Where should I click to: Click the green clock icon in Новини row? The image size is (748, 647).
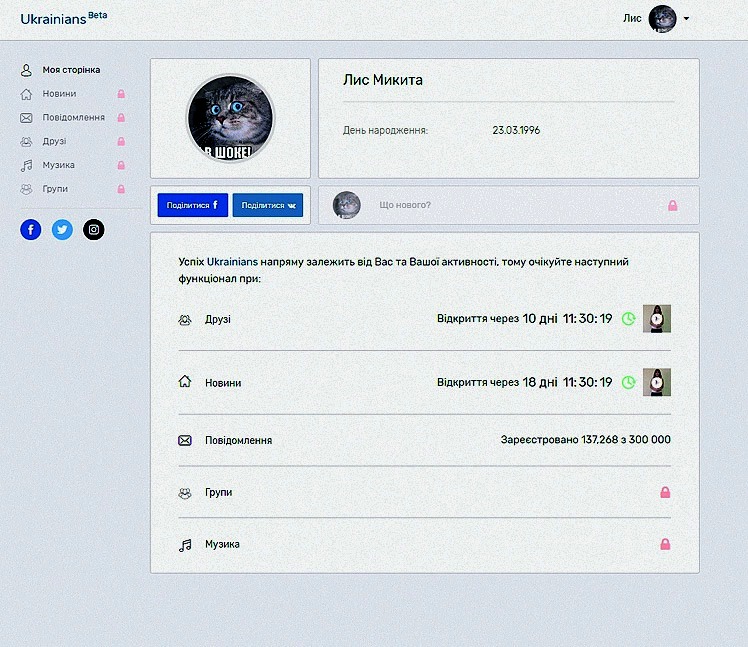click(628, 382)
